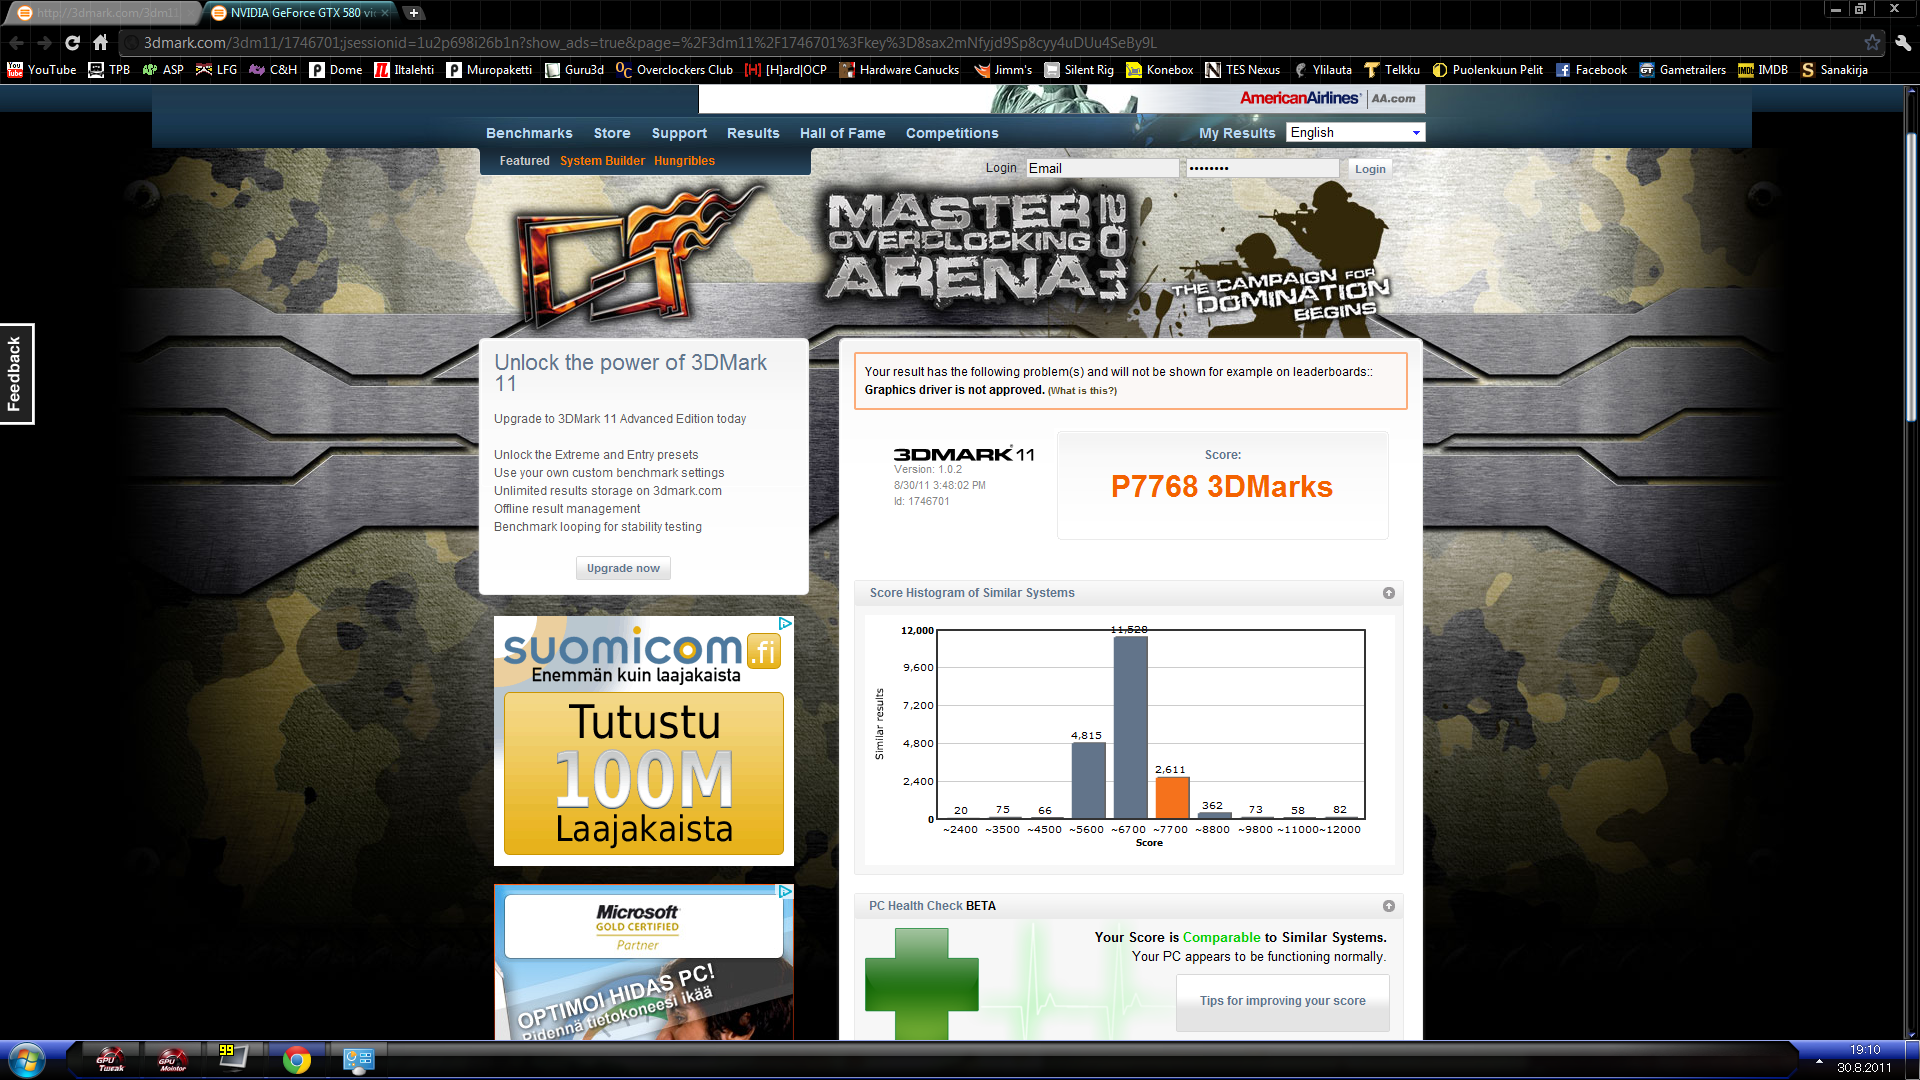
Task: Open the Results menu
Action: (x=753, y=133)
